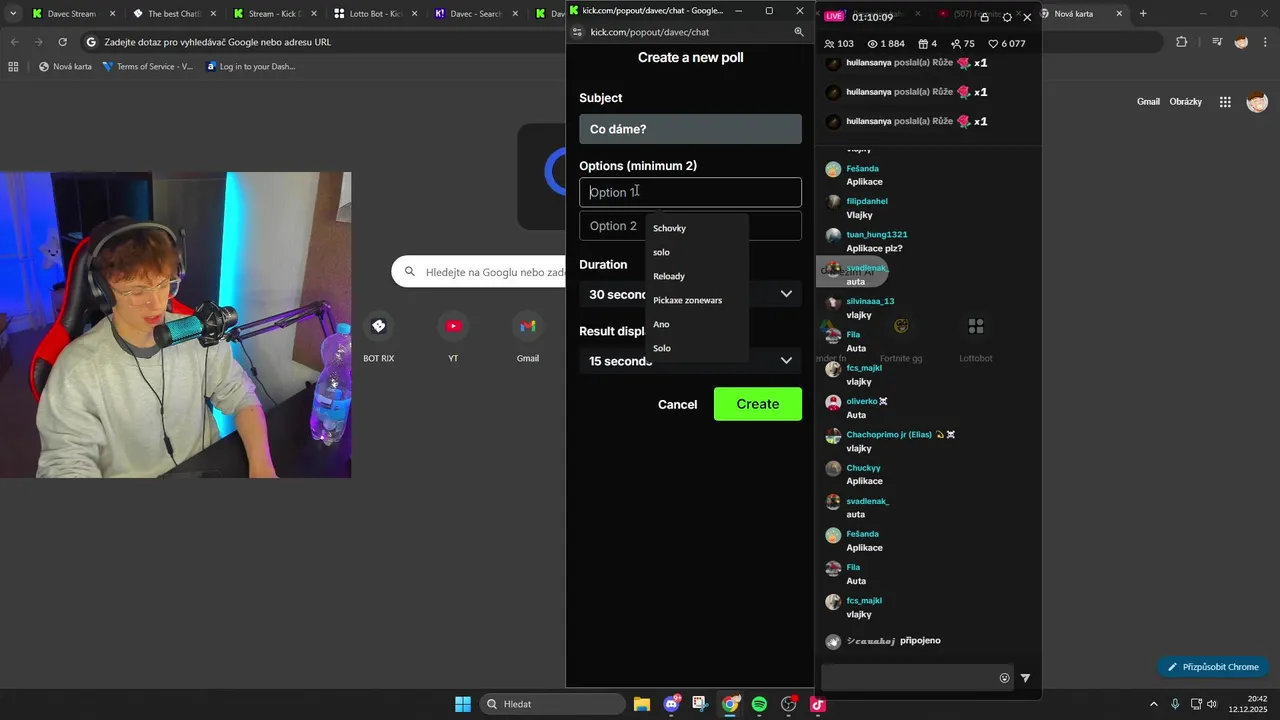The height and width of the screenshot is (720, 1280).
Task: Click Obrázky link on new tab page
Action: (1186, 102)
